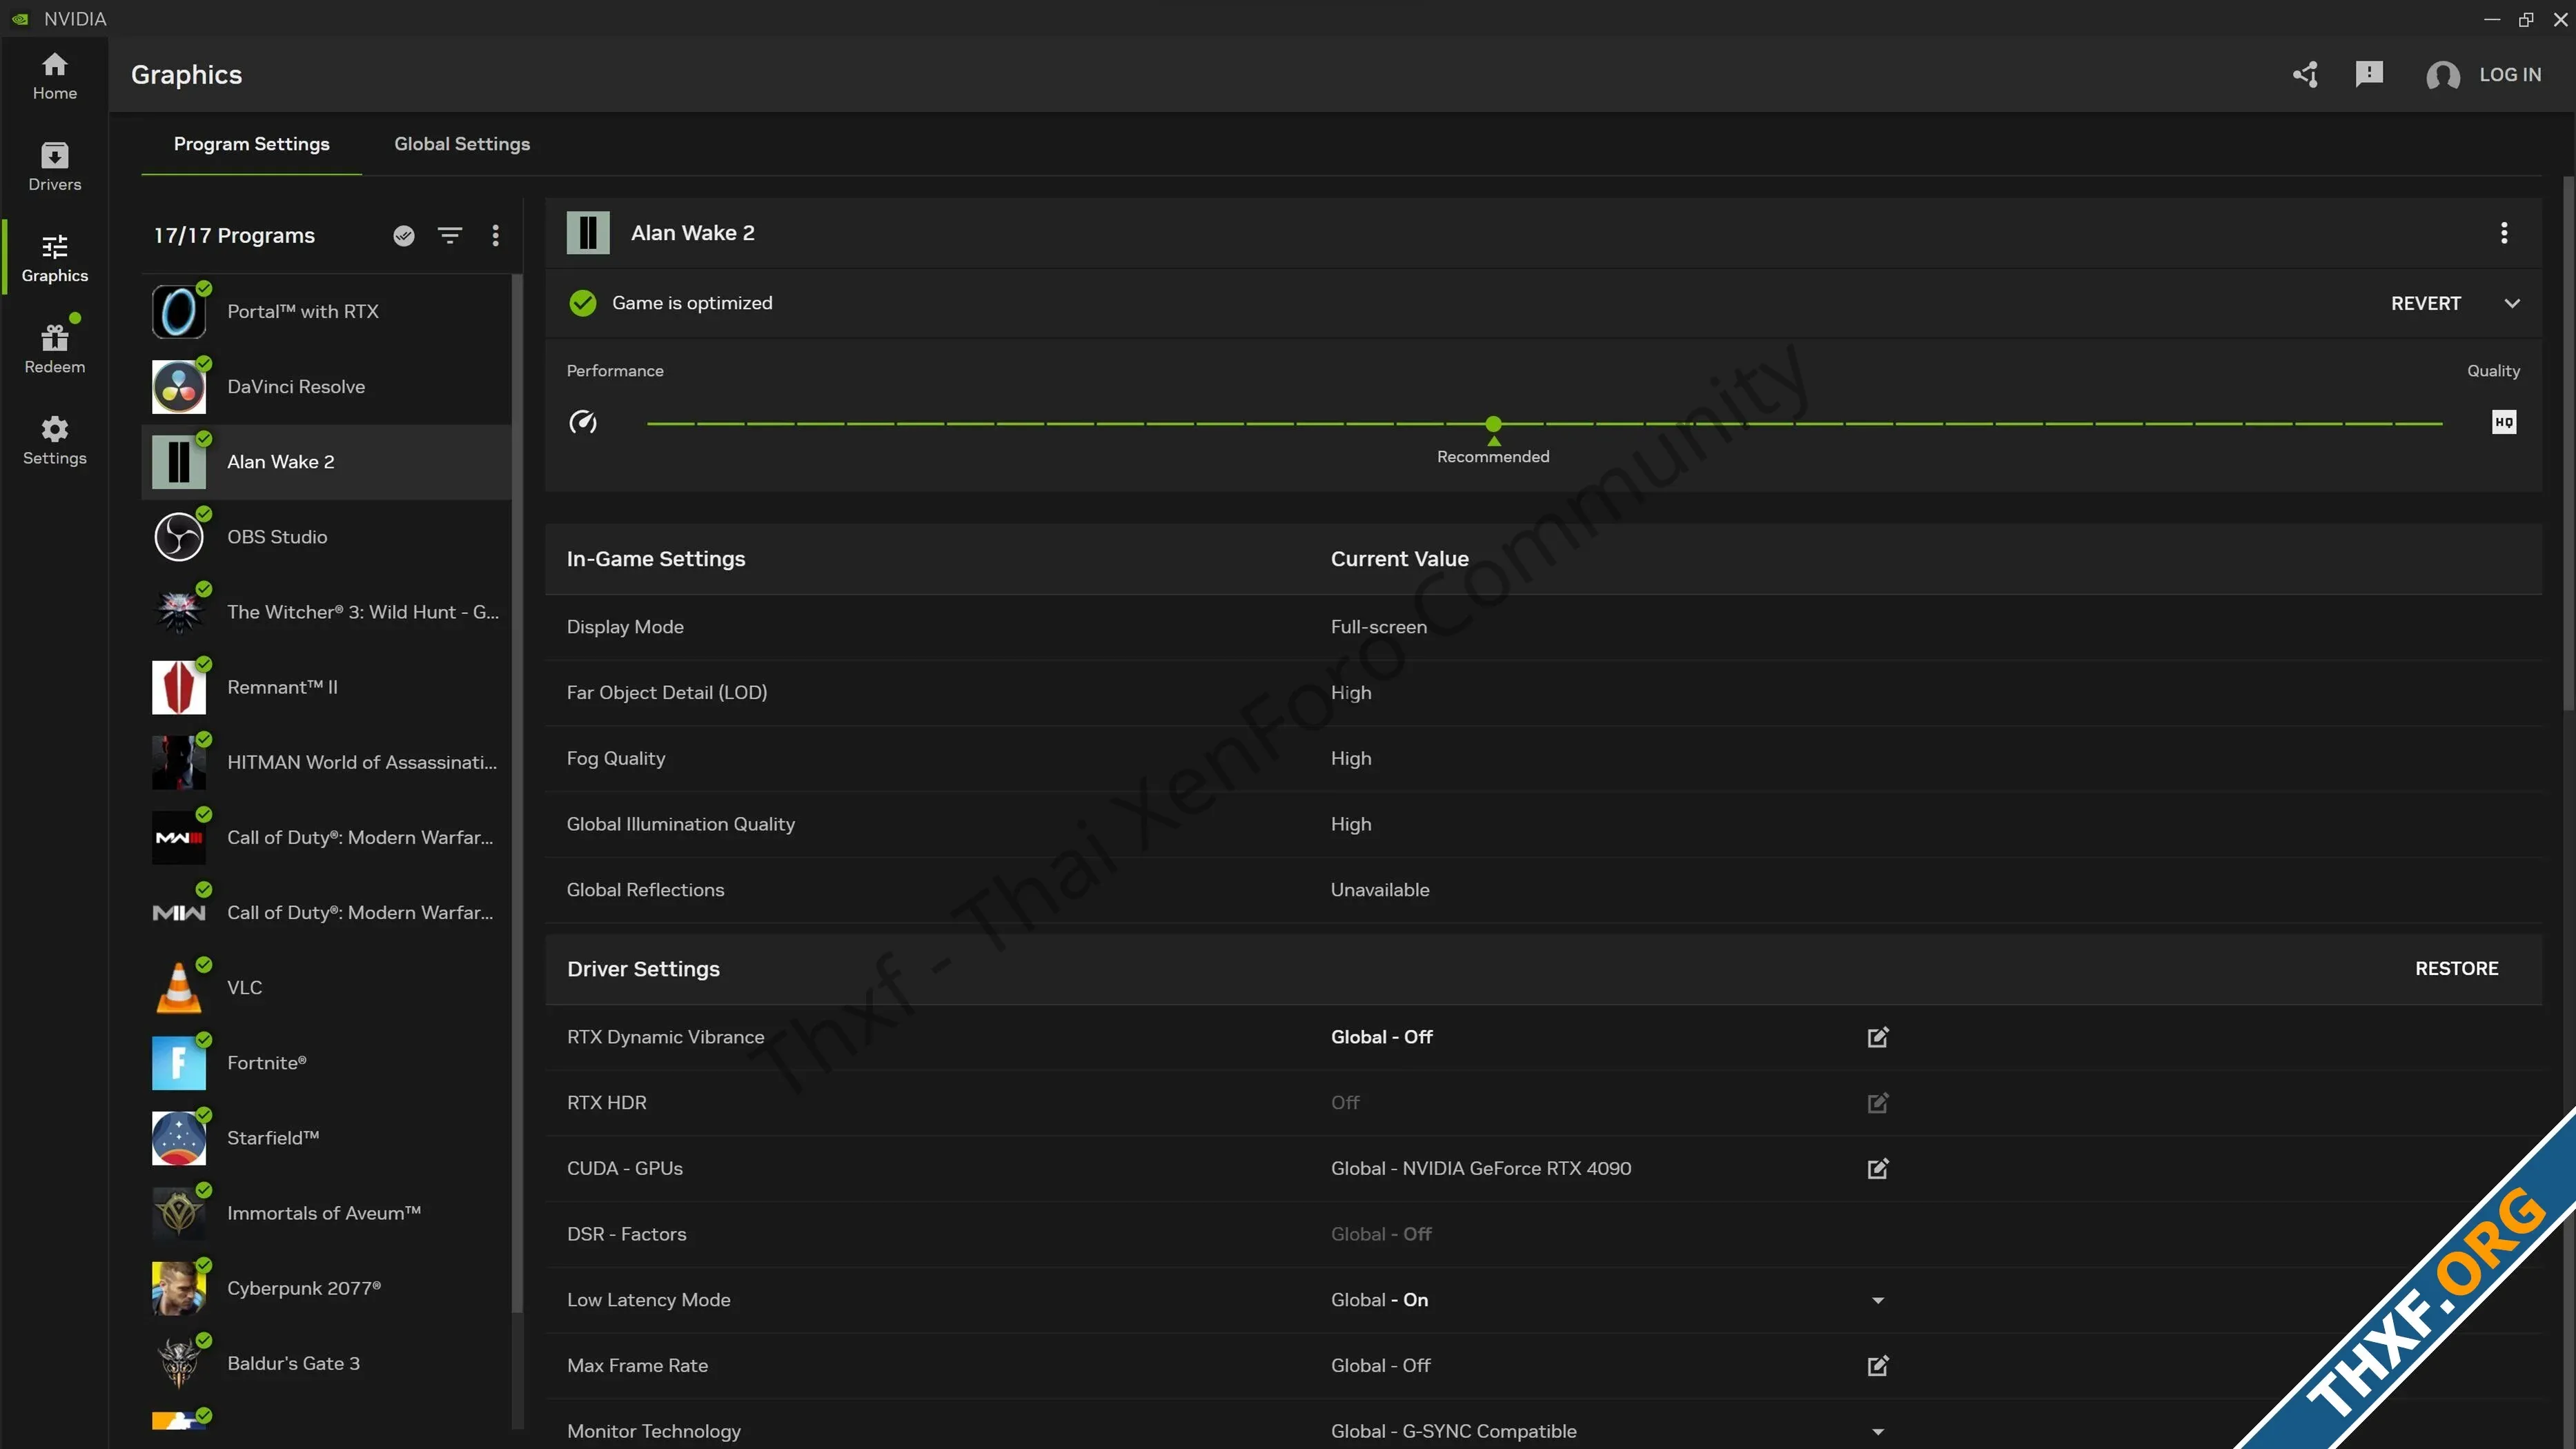
Task: Edit the Max Frame Rate setting
Action: [1877, 1365]
